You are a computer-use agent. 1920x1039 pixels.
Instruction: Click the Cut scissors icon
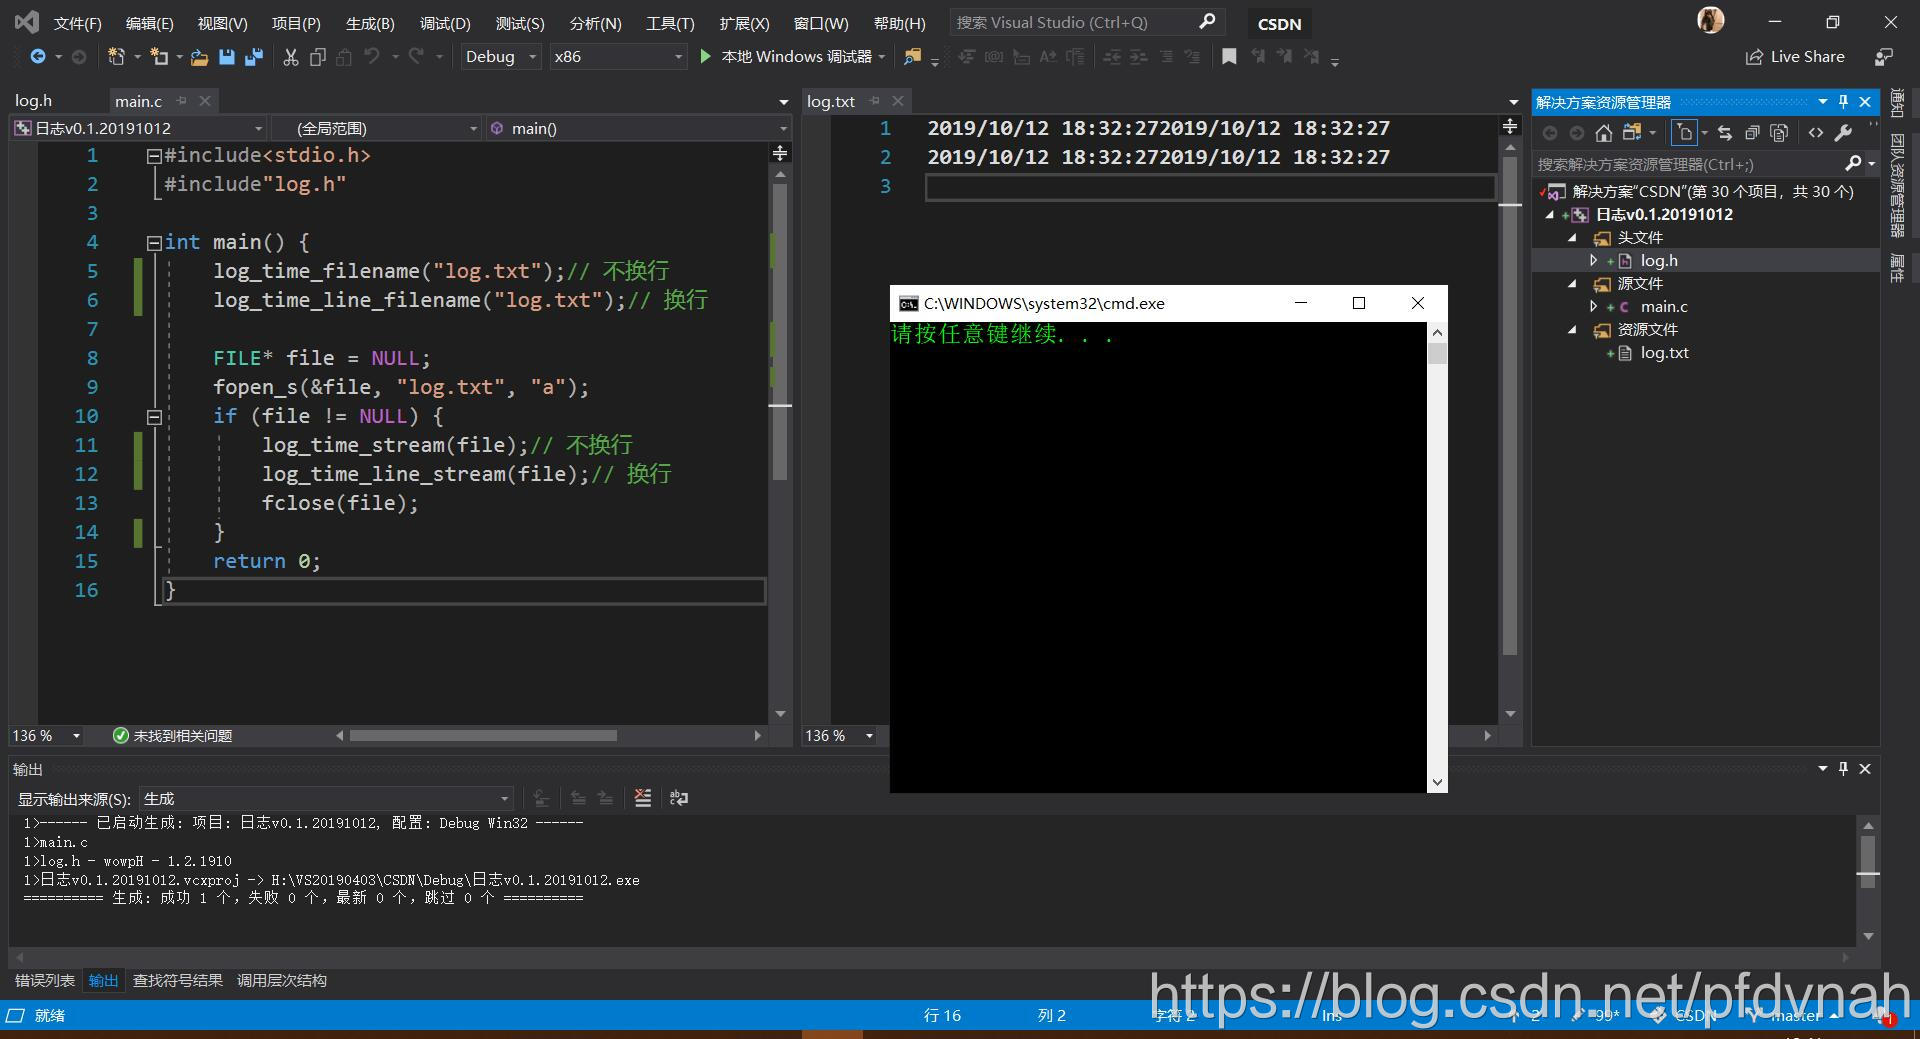coord(291,57)
